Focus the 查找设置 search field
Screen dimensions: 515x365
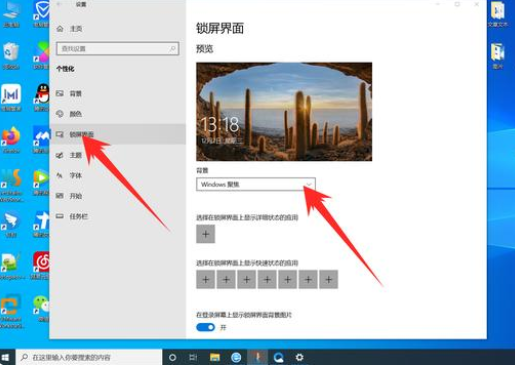pos(118,49)
